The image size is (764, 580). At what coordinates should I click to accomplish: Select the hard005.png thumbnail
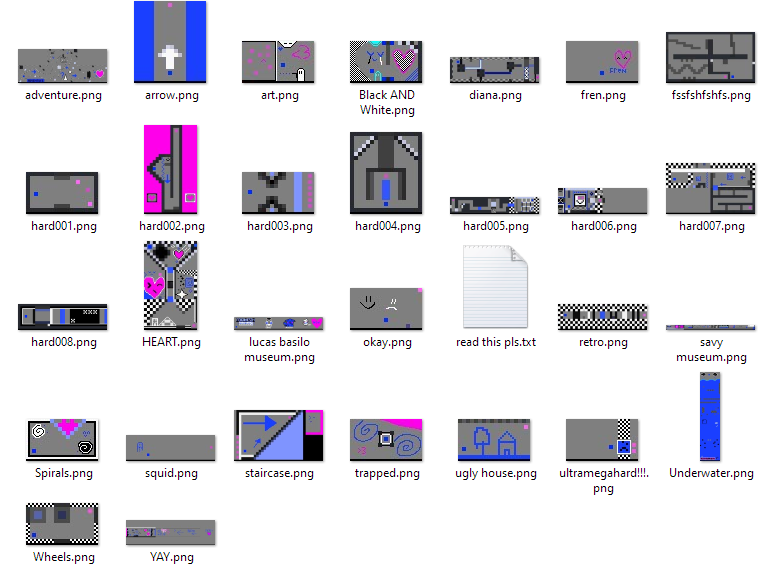[x=495, y=205]
